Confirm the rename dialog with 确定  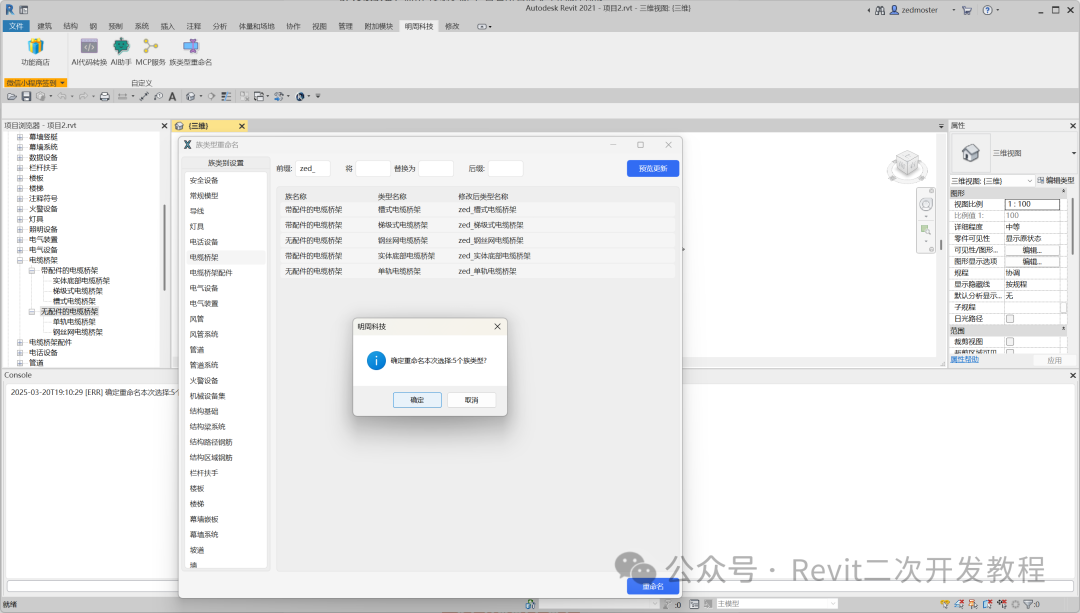[x=417, y=400]
